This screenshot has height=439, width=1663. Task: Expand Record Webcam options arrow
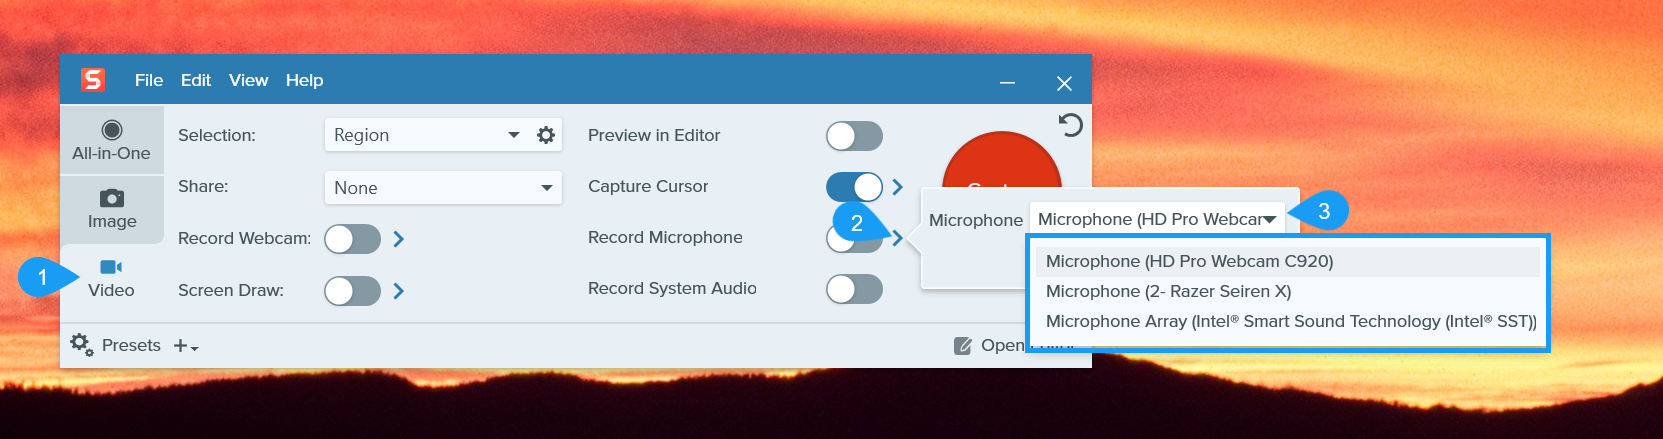[399, 239]
